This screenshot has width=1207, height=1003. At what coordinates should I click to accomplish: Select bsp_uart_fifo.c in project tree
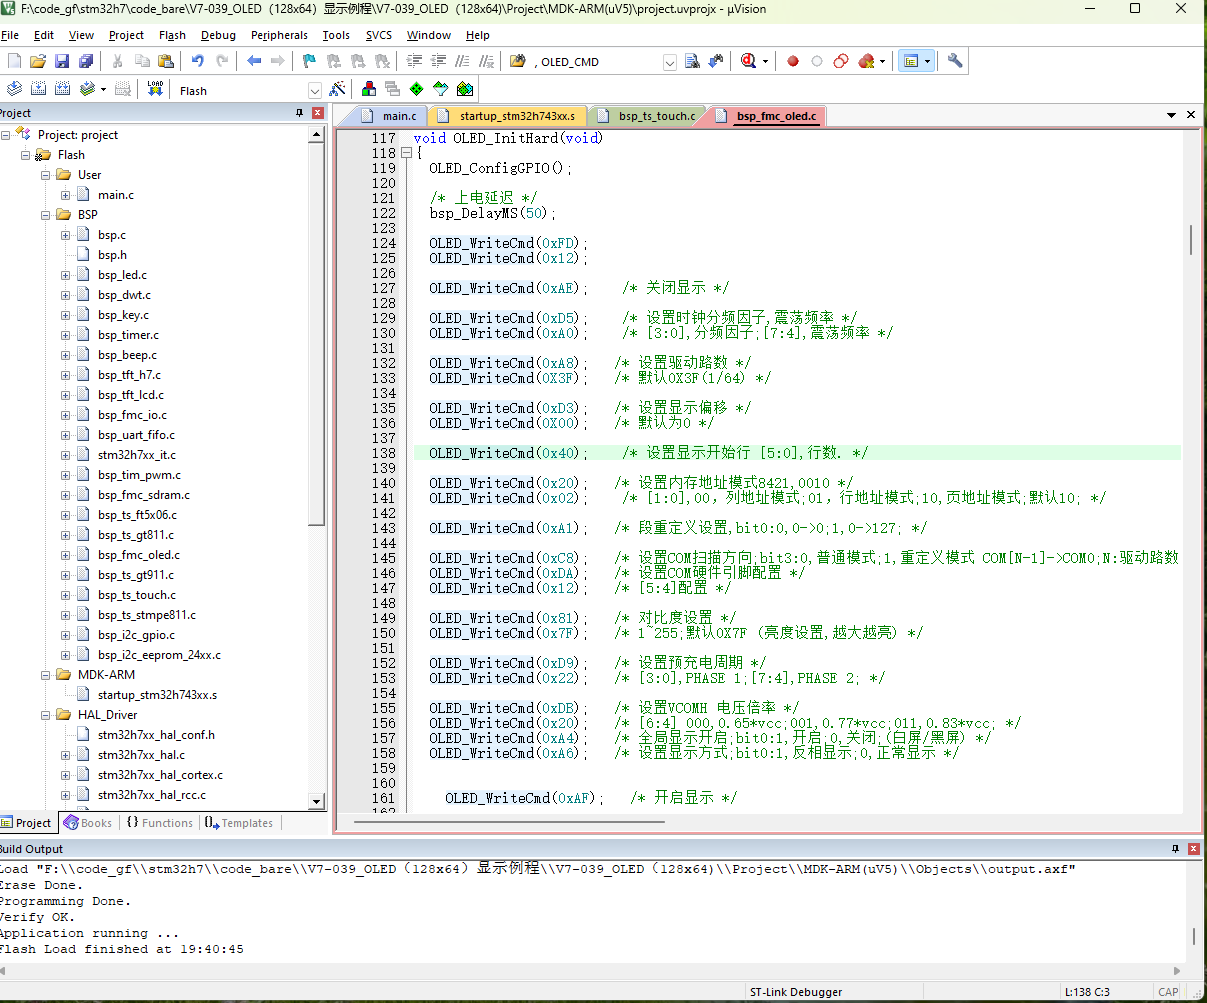pyautogui.click(x=136, y=435)
